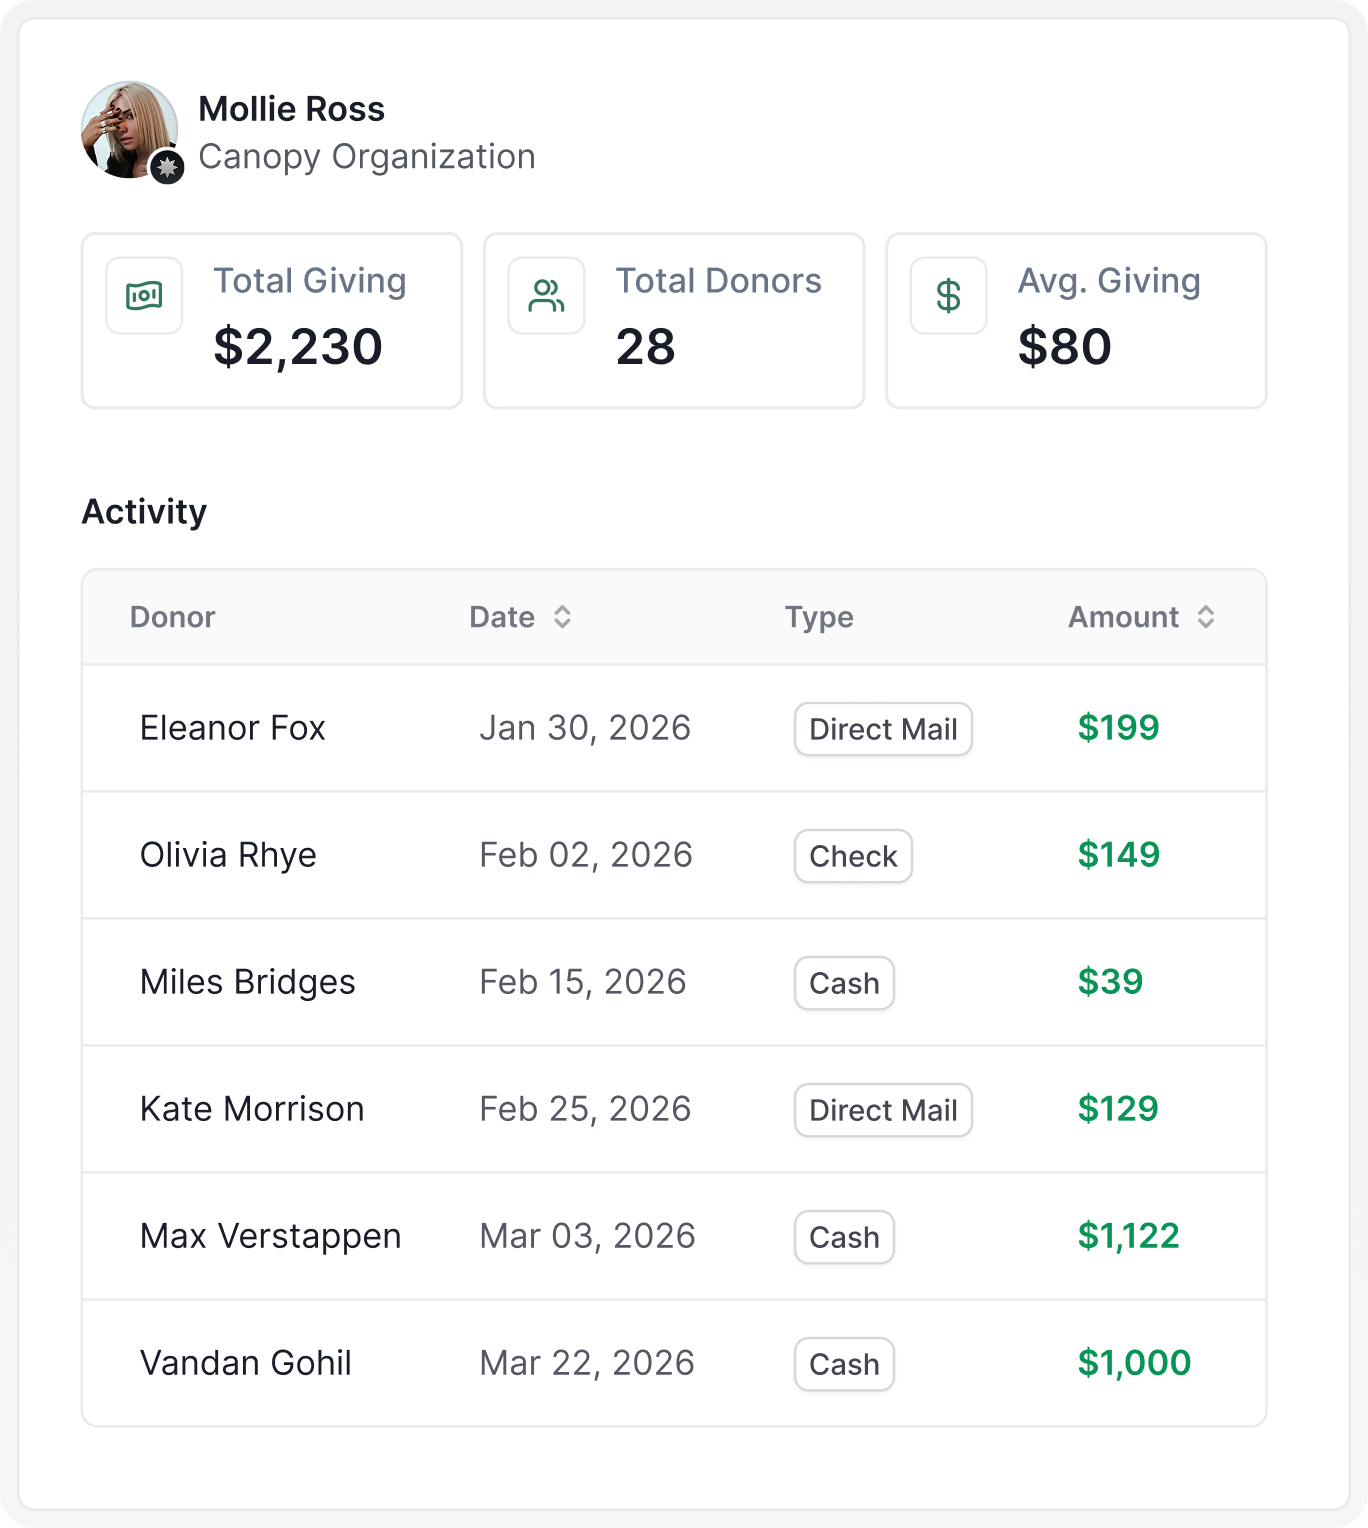
Task: Open donor Eleanor Fox
Action: [233, 728]
